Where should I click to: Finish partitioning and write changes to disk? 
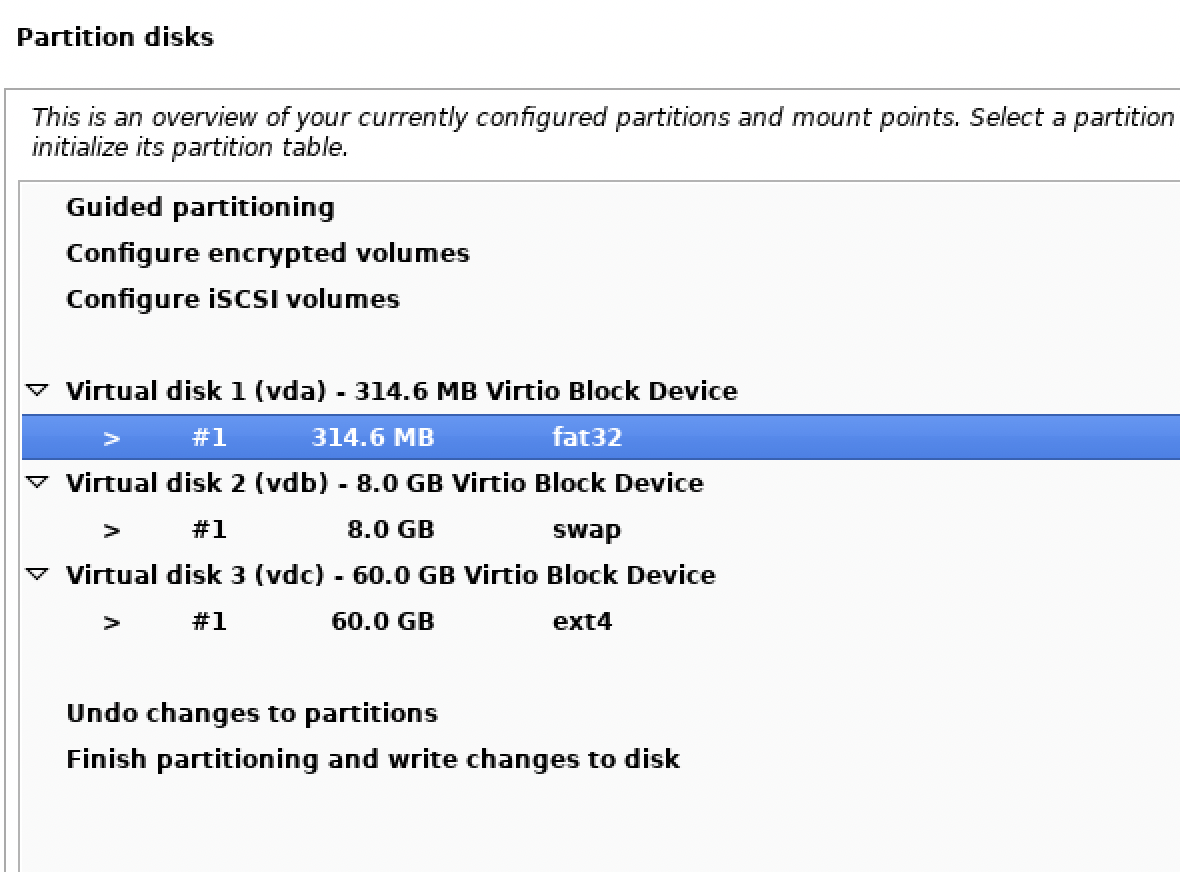[x=372, y=760]
